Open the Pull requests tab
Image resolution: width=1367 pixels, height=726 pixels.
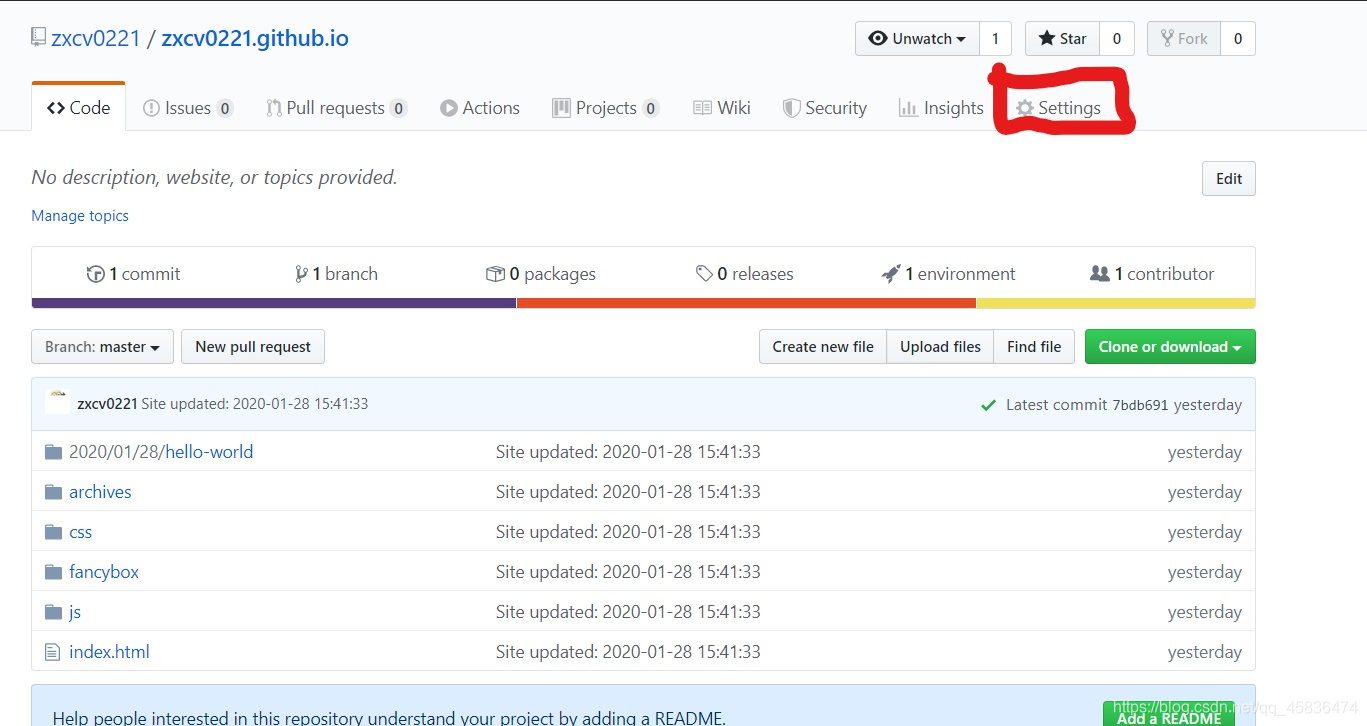pos(337,108)
